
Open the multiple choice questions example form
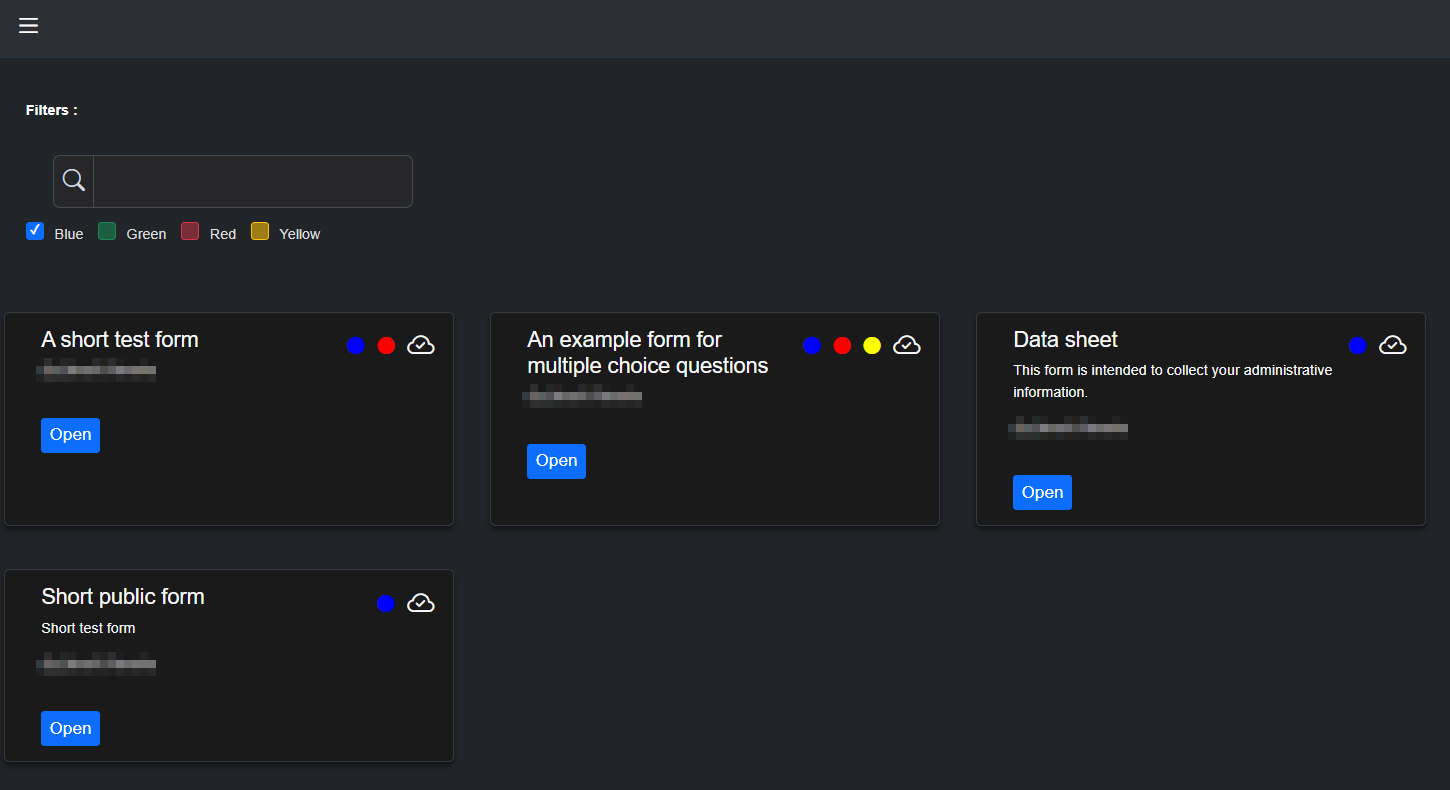coord(556,461)
